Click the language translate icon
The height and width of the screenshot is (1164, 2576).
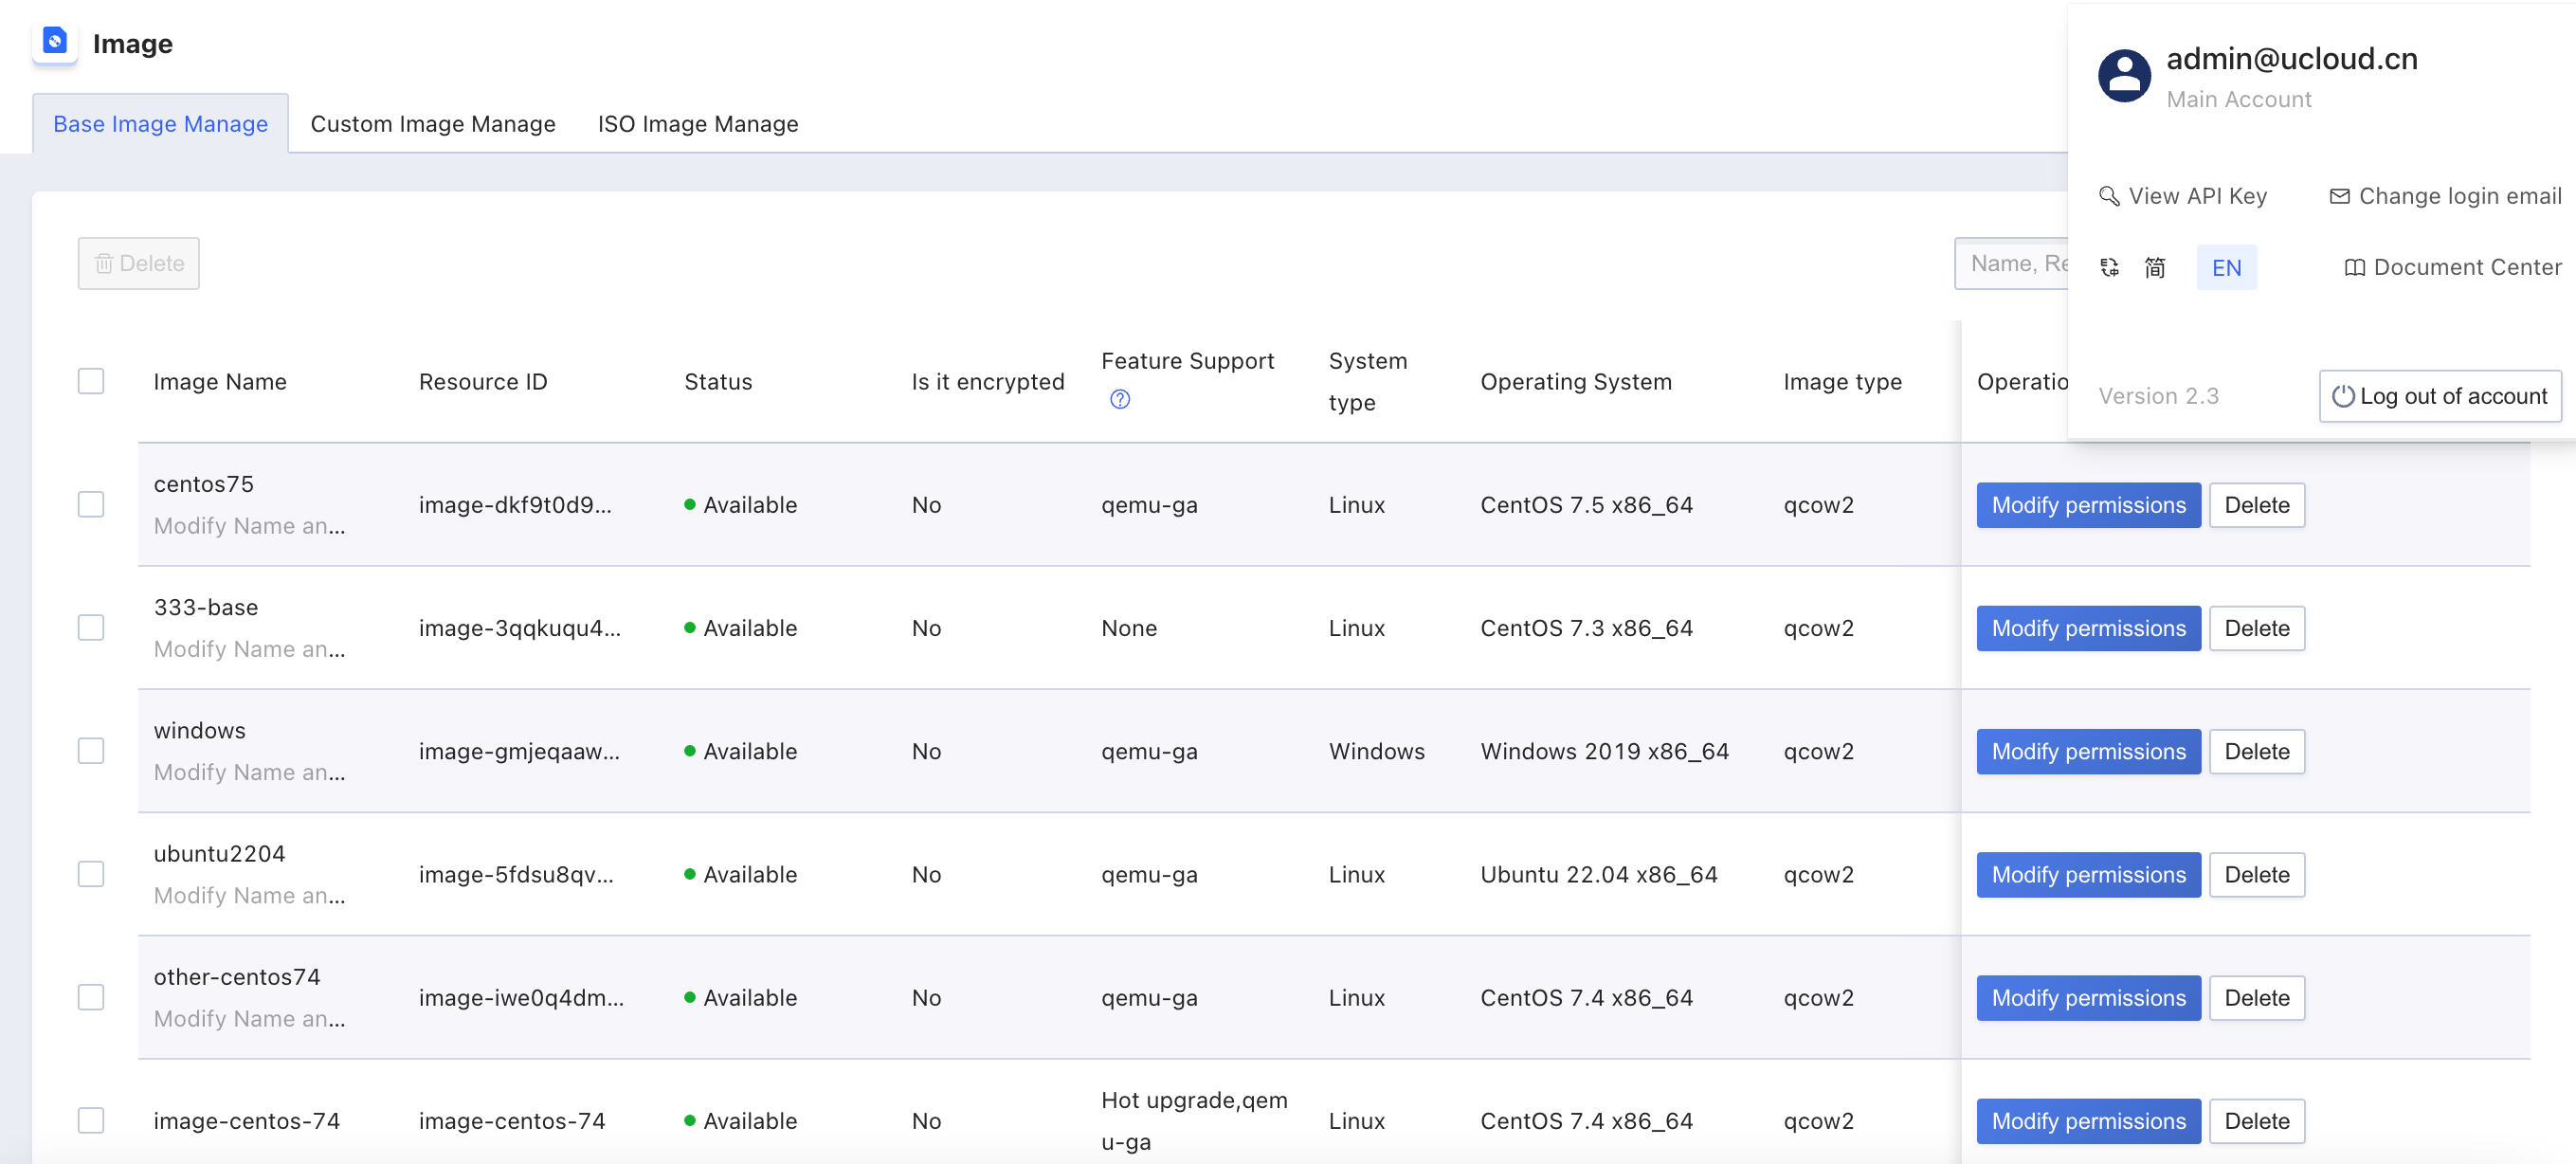click(x=2108, y=267)
